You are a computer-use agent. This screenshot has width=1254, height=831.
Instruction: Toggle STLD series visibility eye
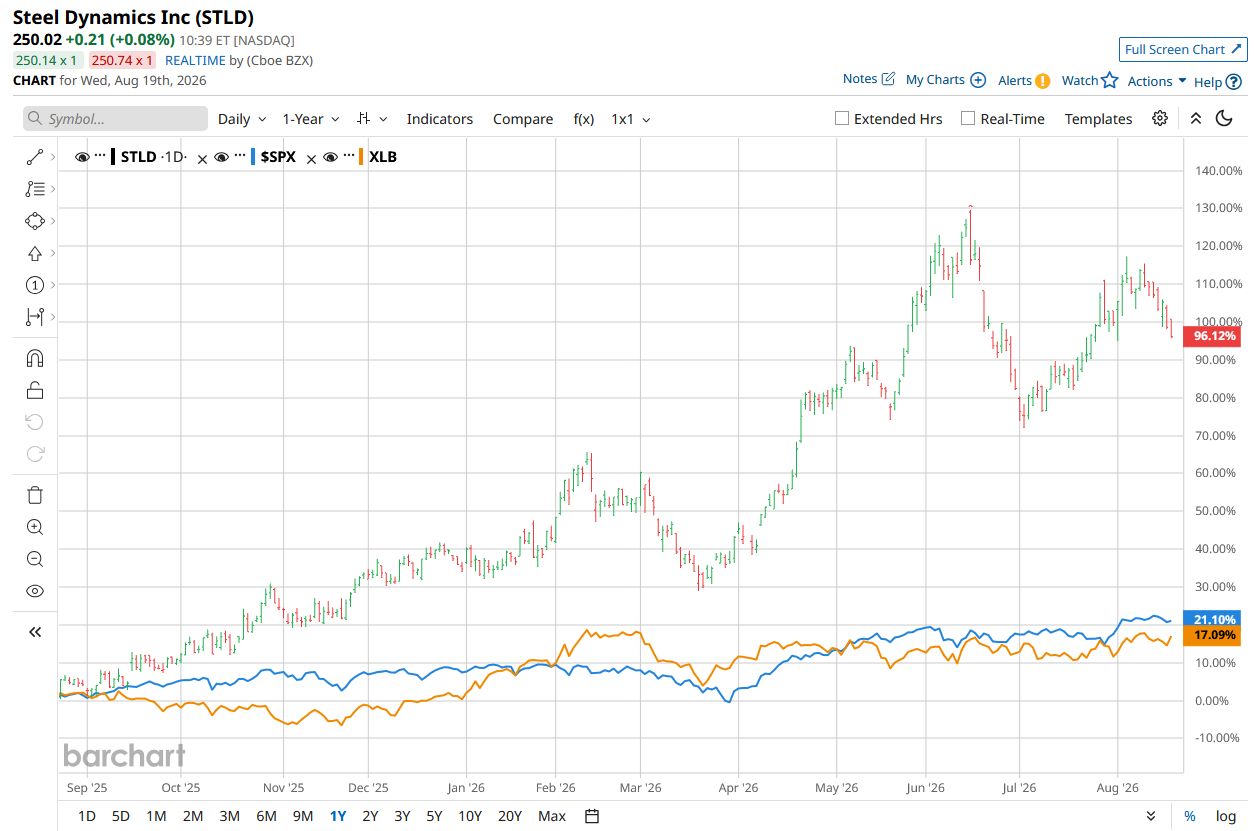[x=83, y=157]
